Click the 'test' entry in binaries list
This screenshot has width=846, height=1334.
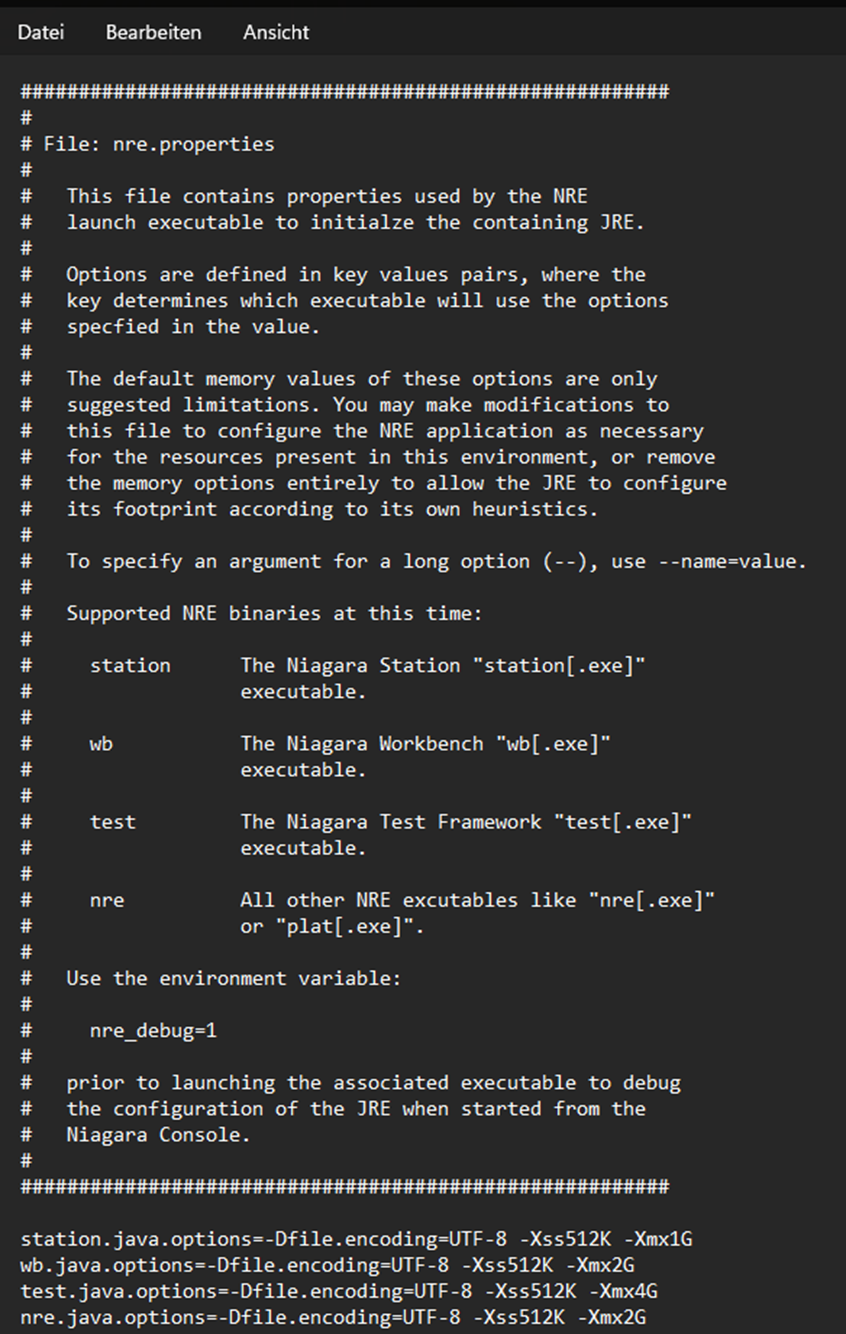(113, 821)
